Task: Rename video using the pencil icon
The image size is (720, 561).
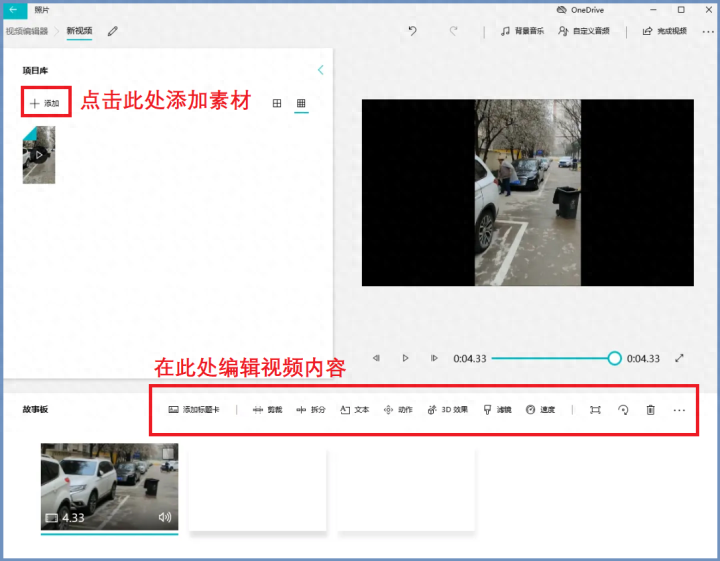Action: (112, 31)
